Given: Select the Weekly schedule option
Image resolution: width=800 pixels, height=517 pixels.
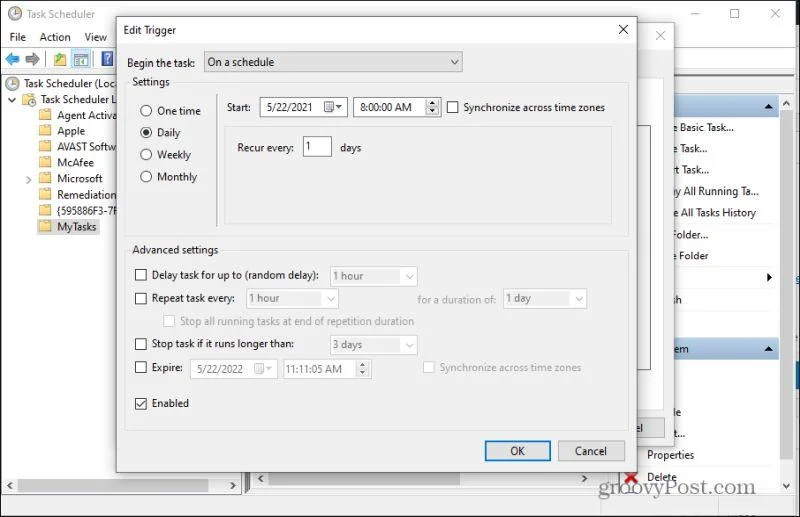Looking at the screenshot, I should (146, 155).
